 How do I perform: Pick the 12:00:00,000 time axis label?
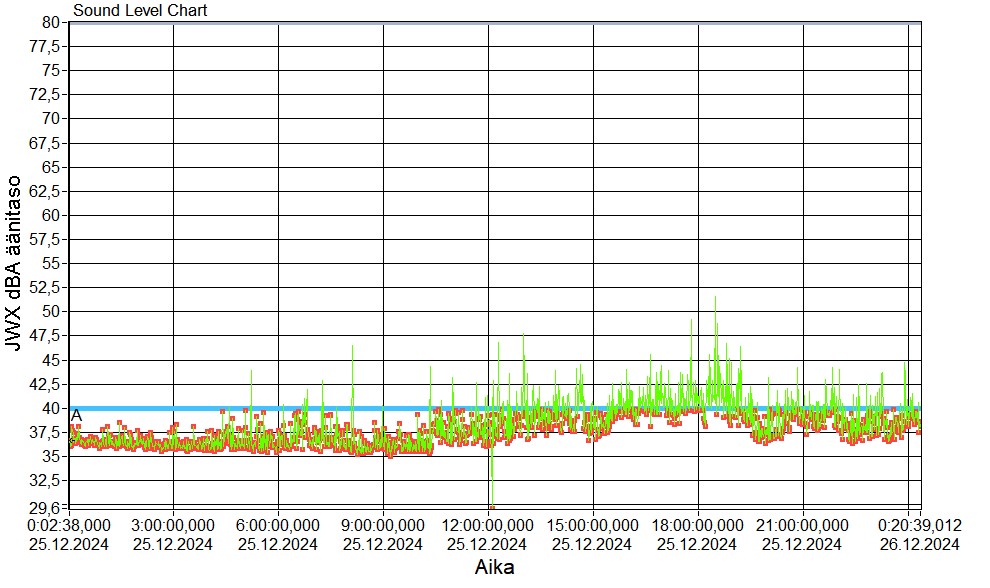489,525
